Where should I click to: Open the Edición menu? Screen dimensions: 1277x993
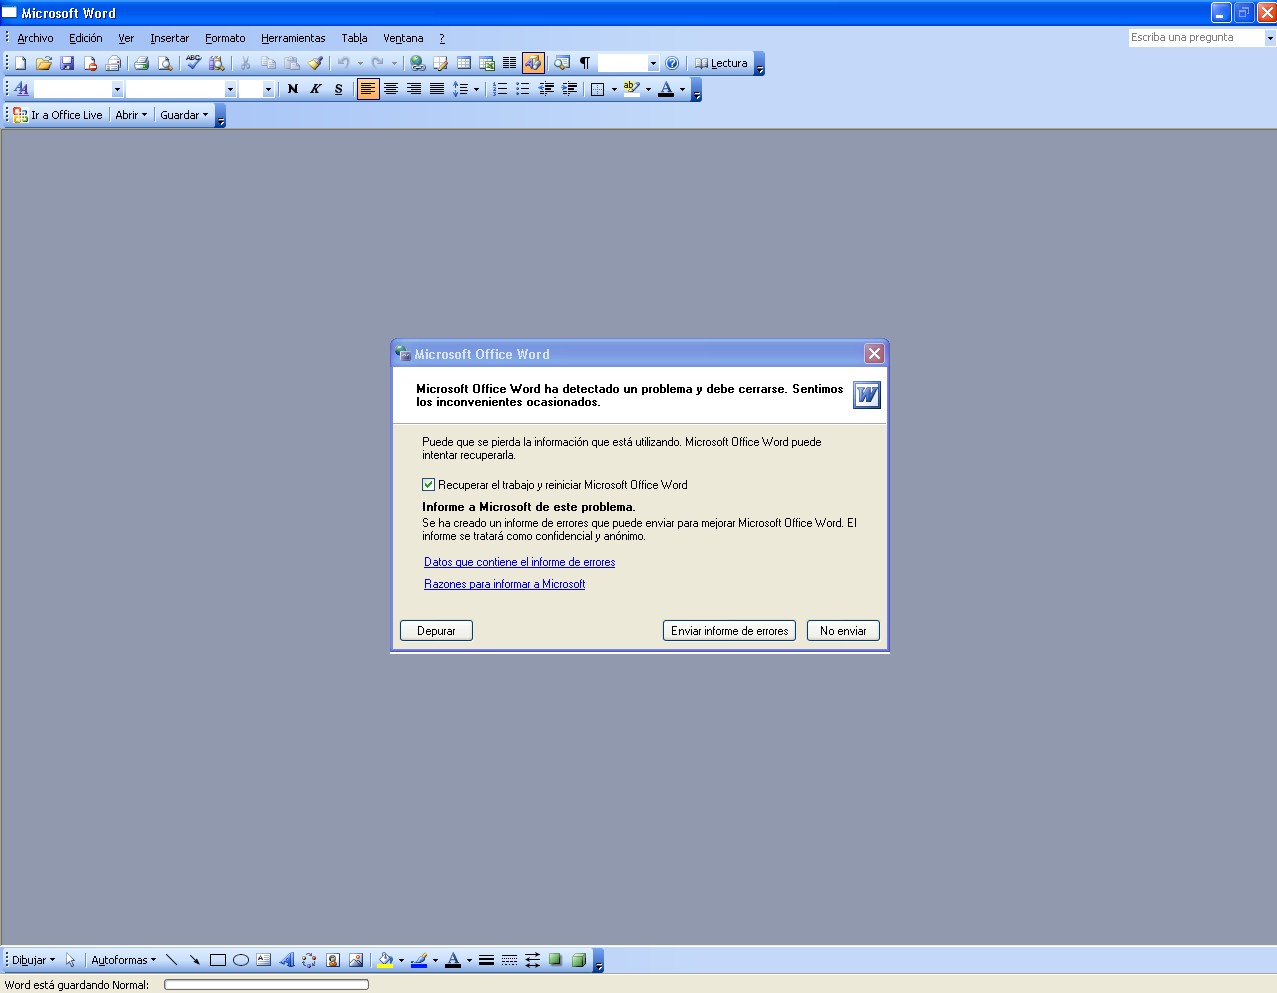point(86,38)
